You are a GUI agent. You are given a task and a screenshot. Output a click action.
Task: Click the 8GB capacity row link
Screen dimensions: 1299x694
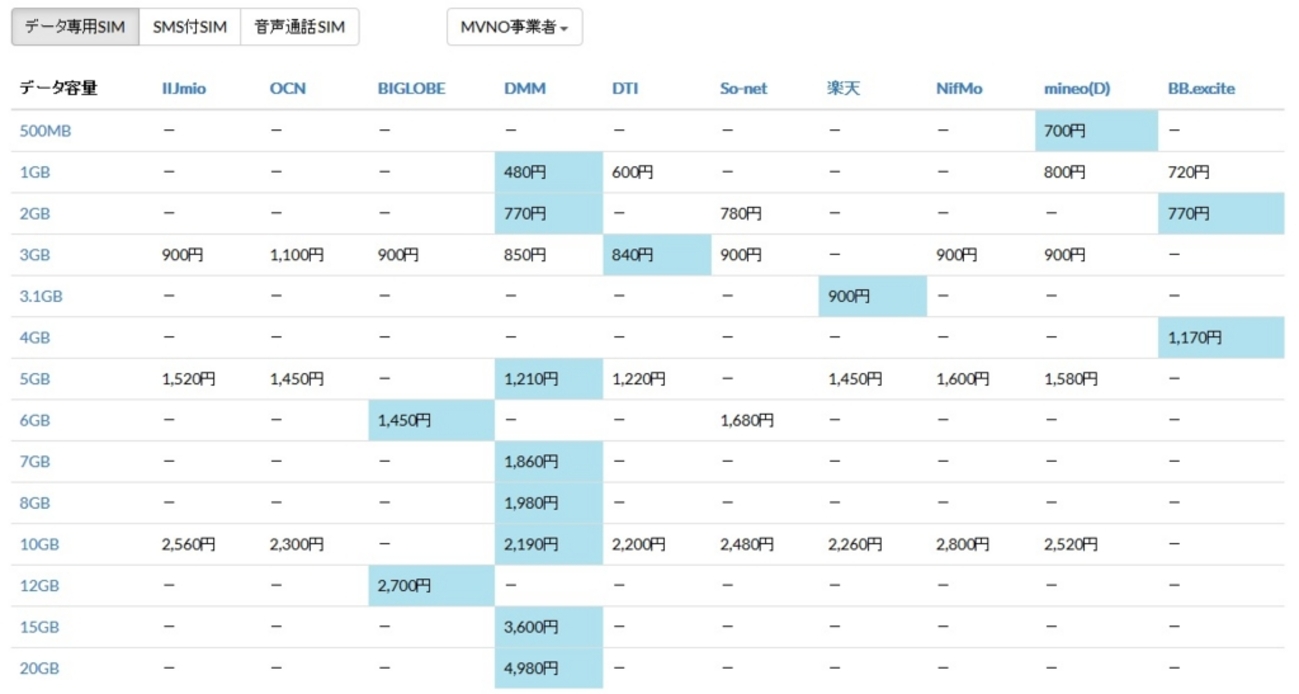(35, 503)
